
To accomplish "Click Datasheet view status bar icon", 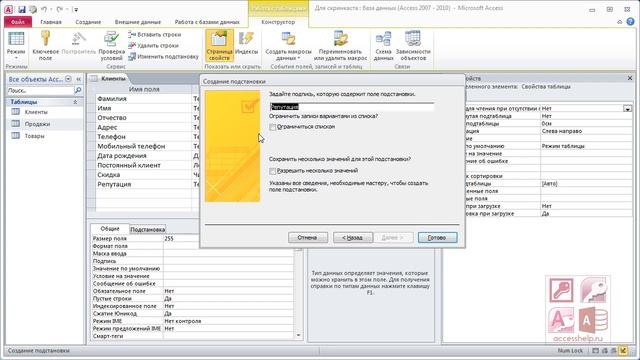I will click(x=596, y=351).
